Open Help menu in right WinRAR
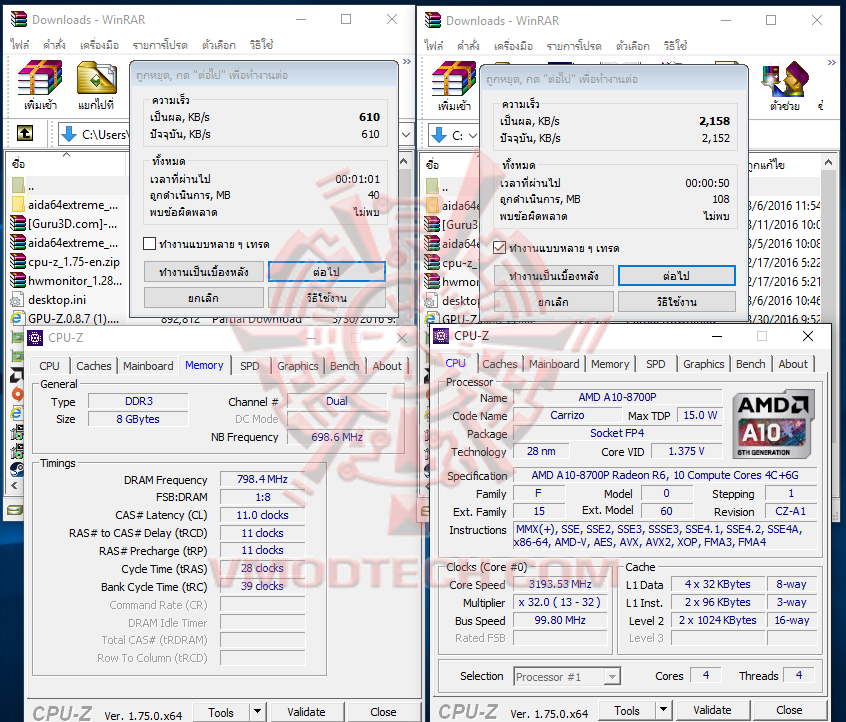 pyautogui.click(x=675, y=46)
